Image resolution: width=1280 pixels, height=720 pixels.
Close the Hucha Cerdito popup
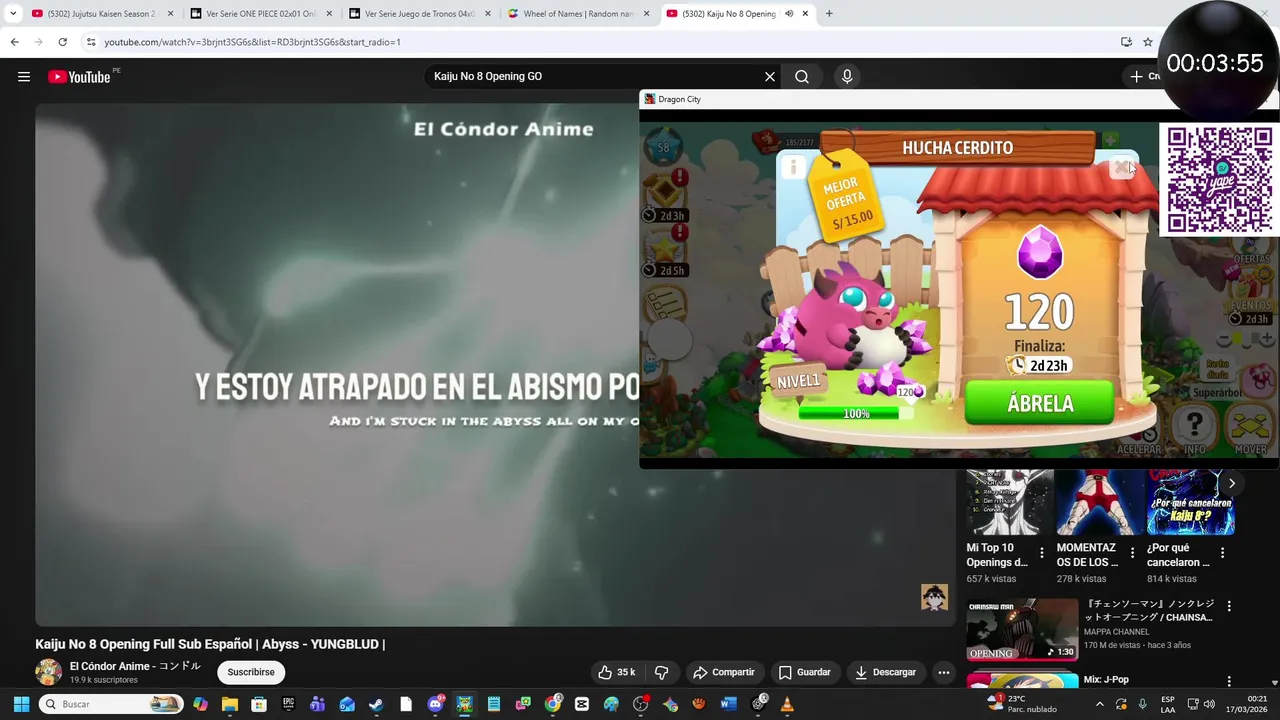1123,168
